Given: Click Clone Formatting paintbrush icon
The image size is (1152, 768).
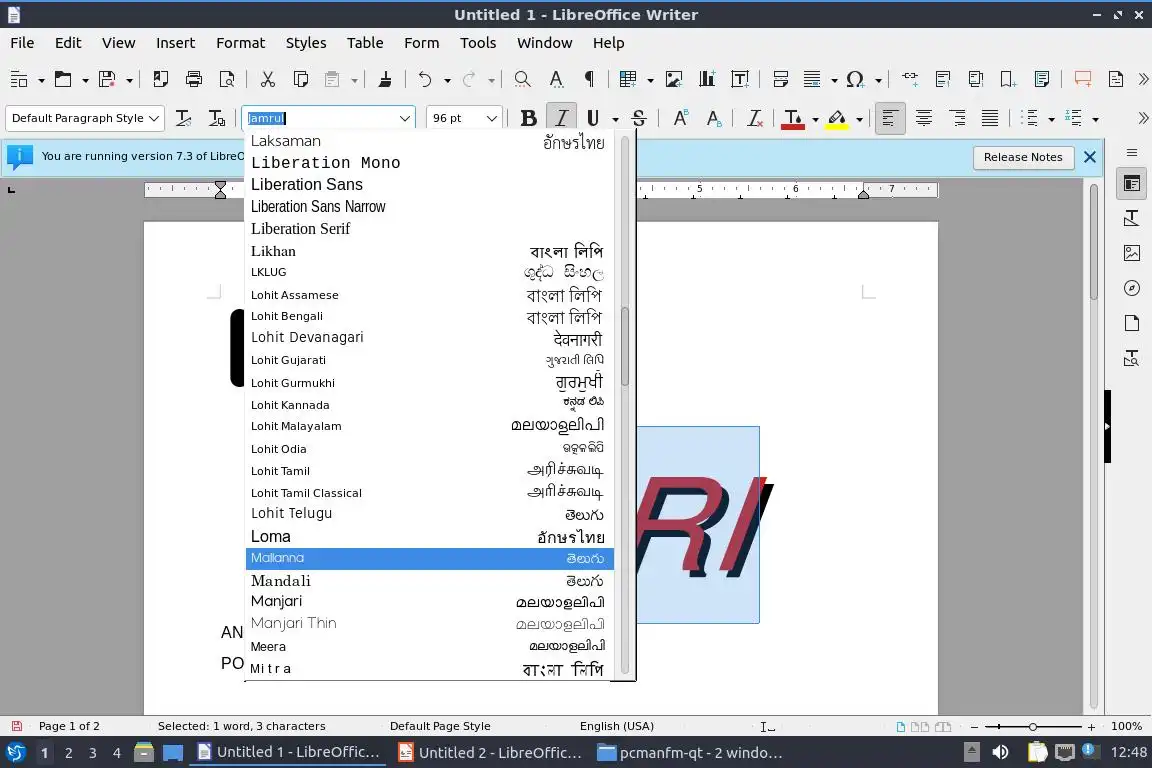Looking at the screenshot, I should pos(384,79).
